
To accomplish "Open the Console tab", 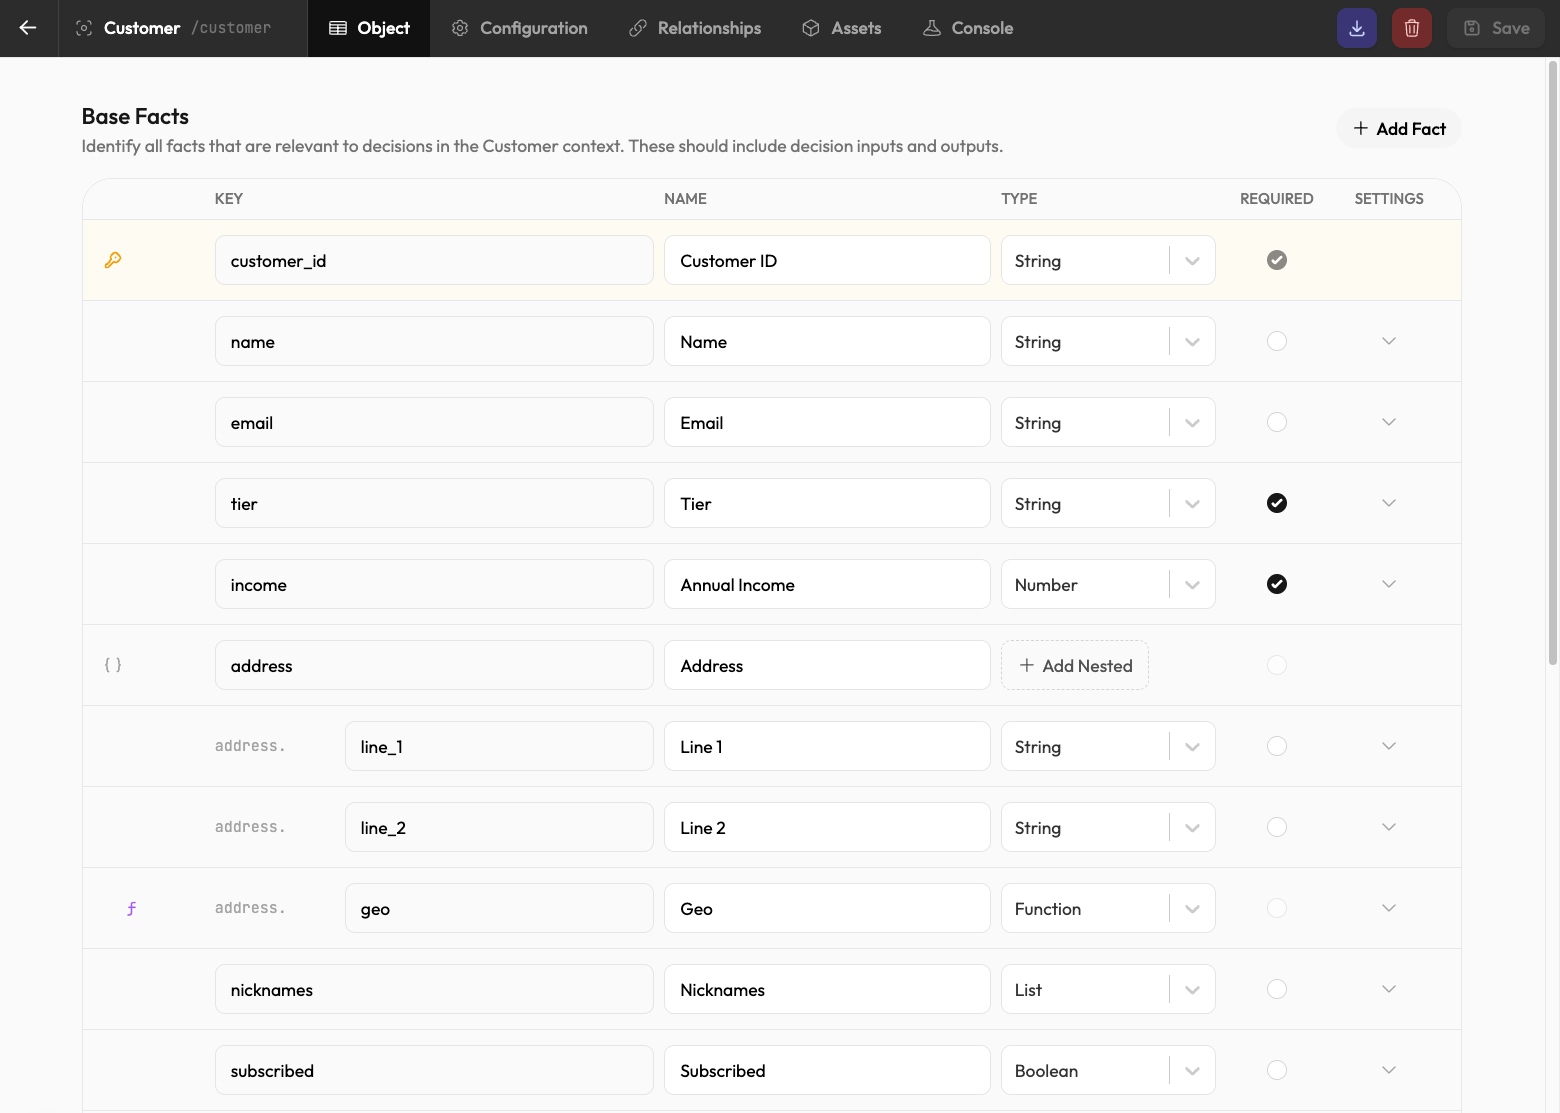I will [968, 28].
